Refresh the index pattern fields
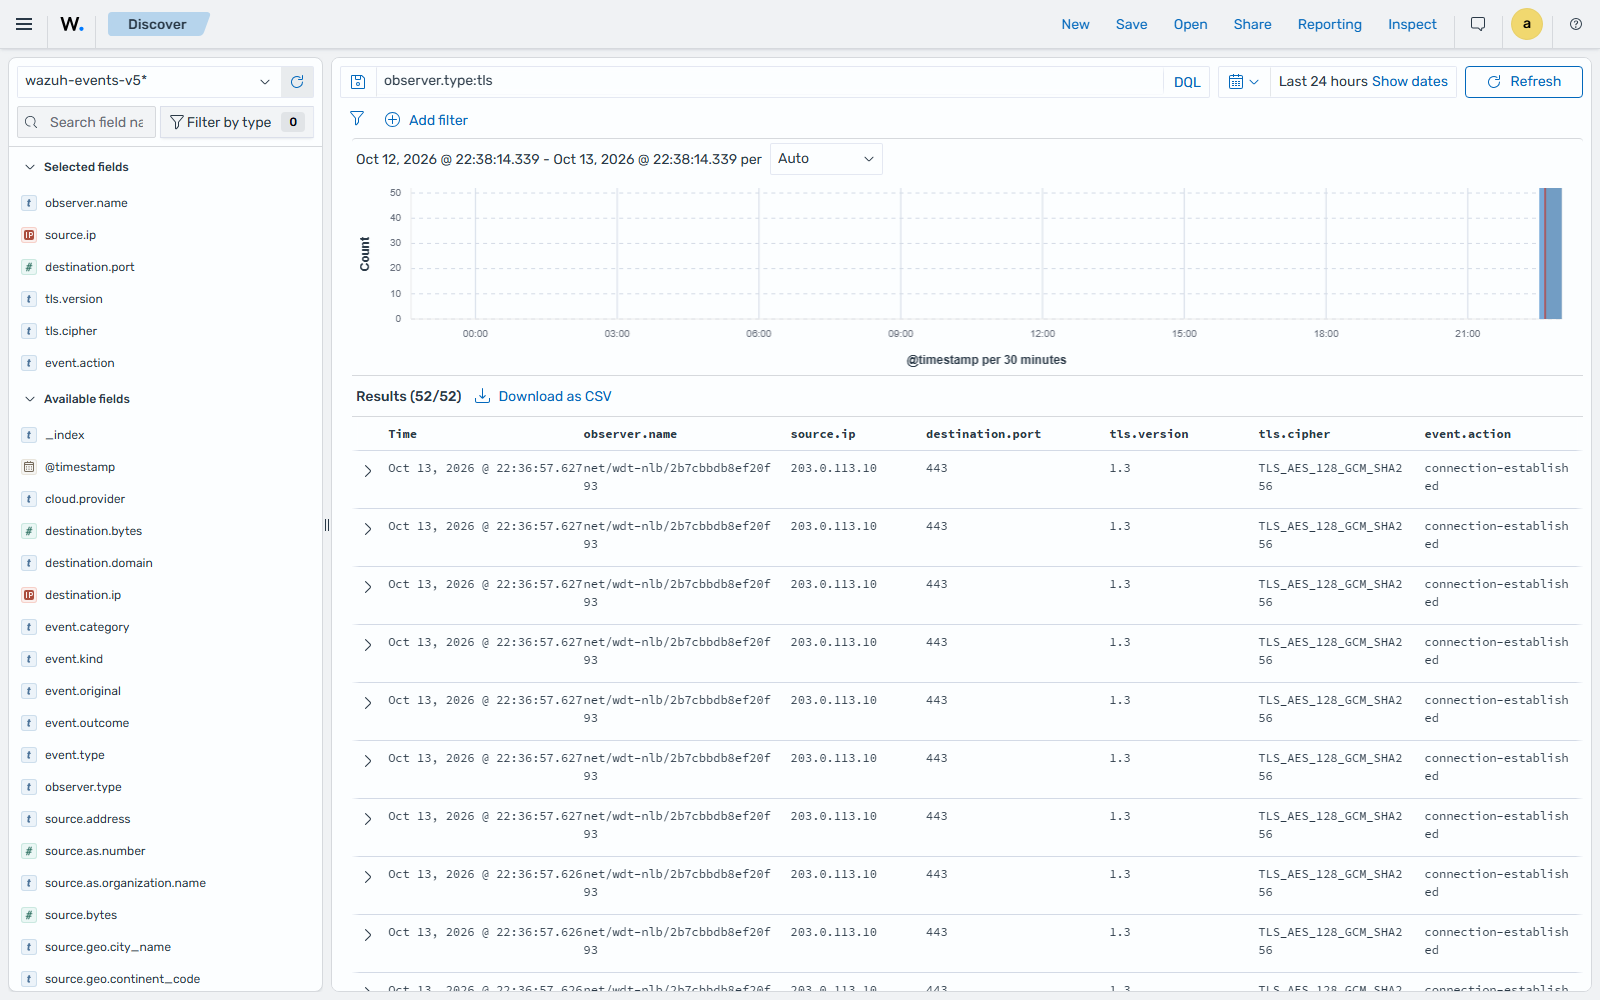 tap(297, 82)
